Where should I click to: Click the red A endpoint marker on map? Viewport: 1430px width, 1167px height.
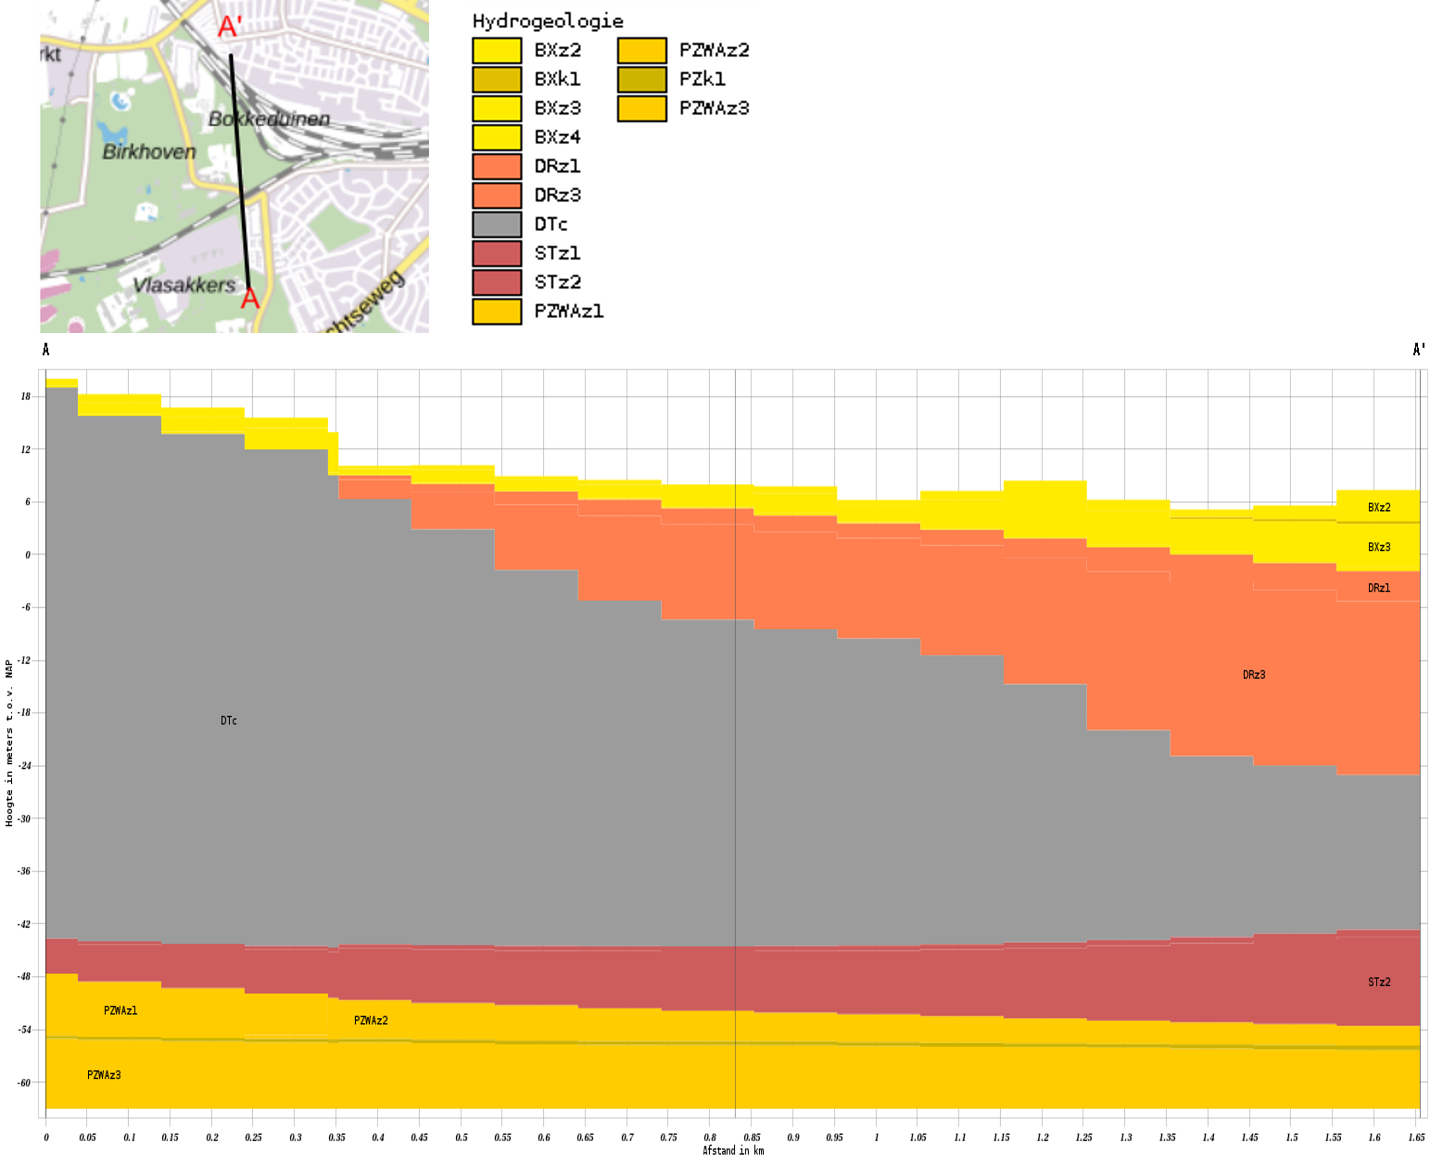pos(250,298)
